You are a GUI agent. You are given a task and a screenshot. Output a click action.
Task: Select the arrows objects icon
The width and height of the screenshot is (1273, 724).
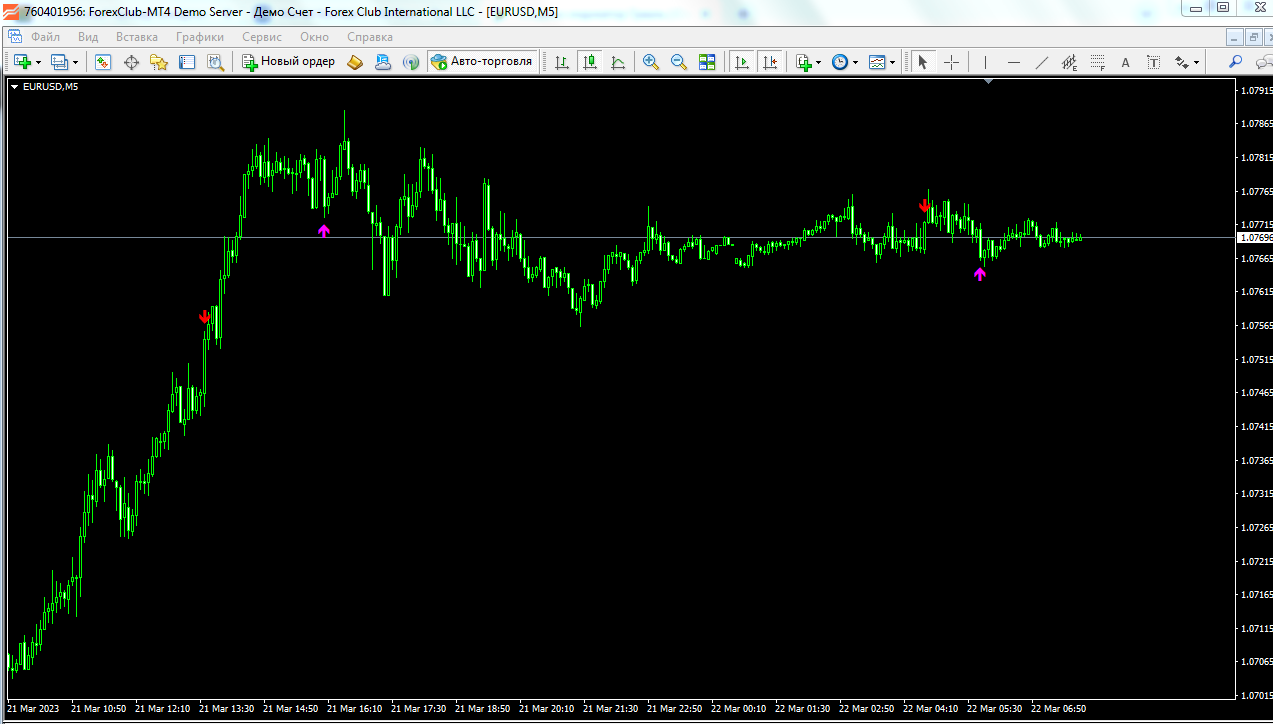tap(1181, 62)
